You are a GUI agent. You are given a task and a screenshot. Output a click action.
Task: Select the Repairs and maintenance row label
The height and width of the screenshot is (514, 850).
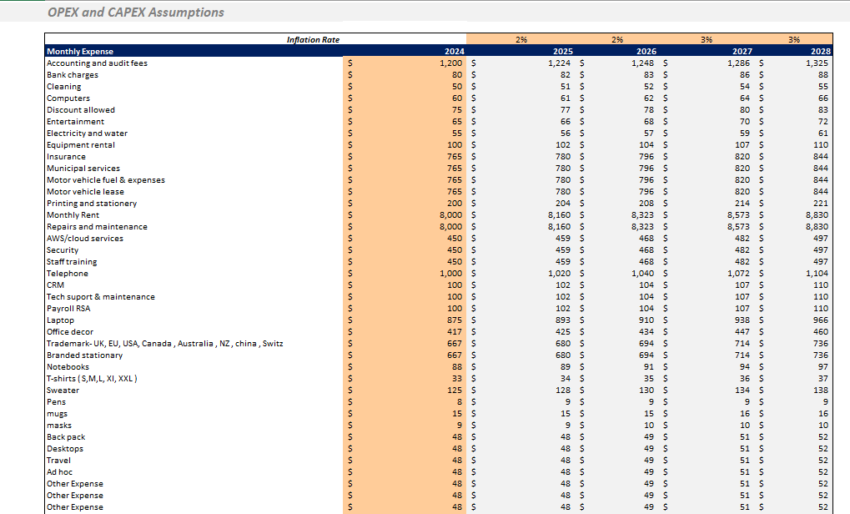97,227
